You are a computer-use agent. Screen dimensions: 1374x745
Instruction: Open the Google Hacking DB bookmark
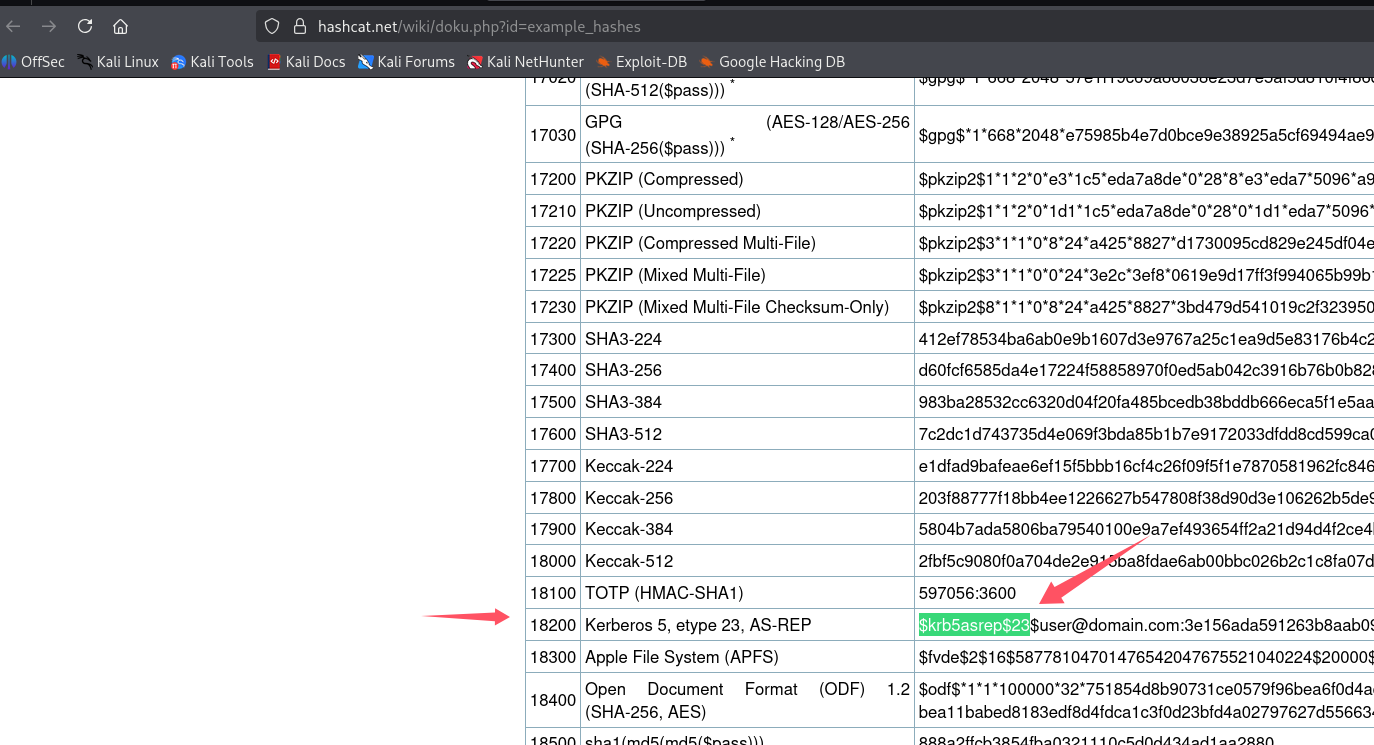[x=773, y=62]
